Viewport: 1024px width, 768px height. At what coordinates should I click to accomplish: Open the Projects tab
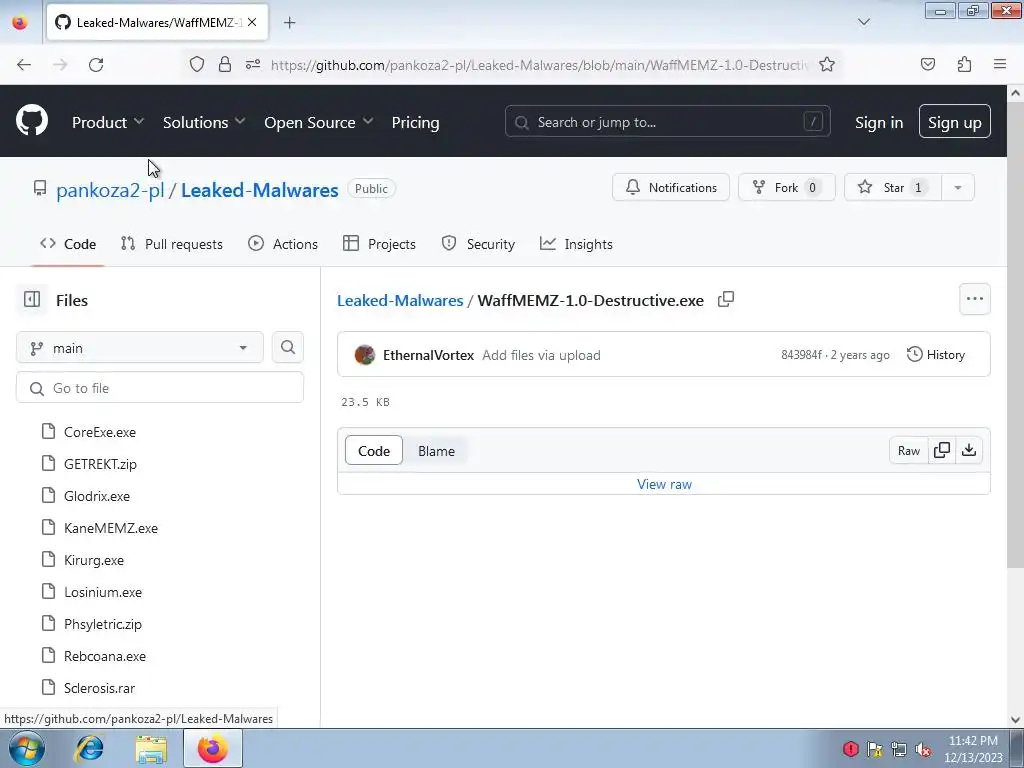[x=379, y=244]
